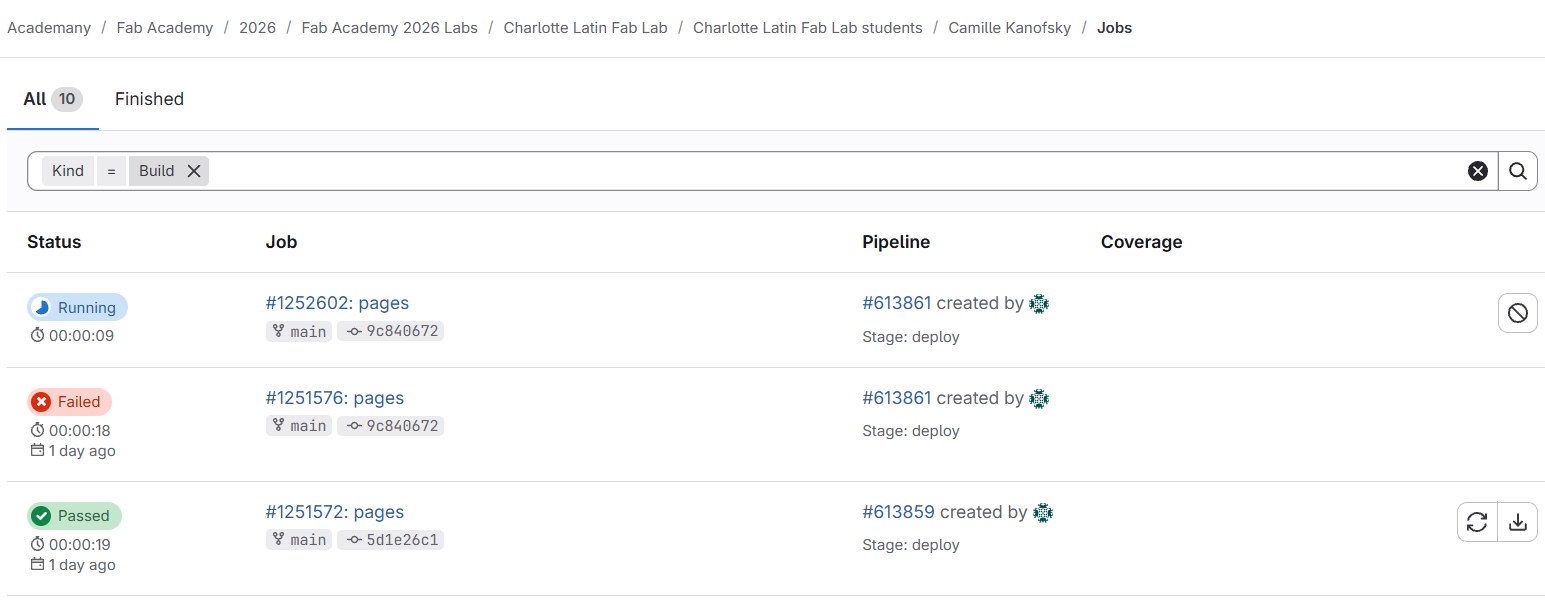
Task: Remove the Build filter token
Action: (x=194, y=171)
